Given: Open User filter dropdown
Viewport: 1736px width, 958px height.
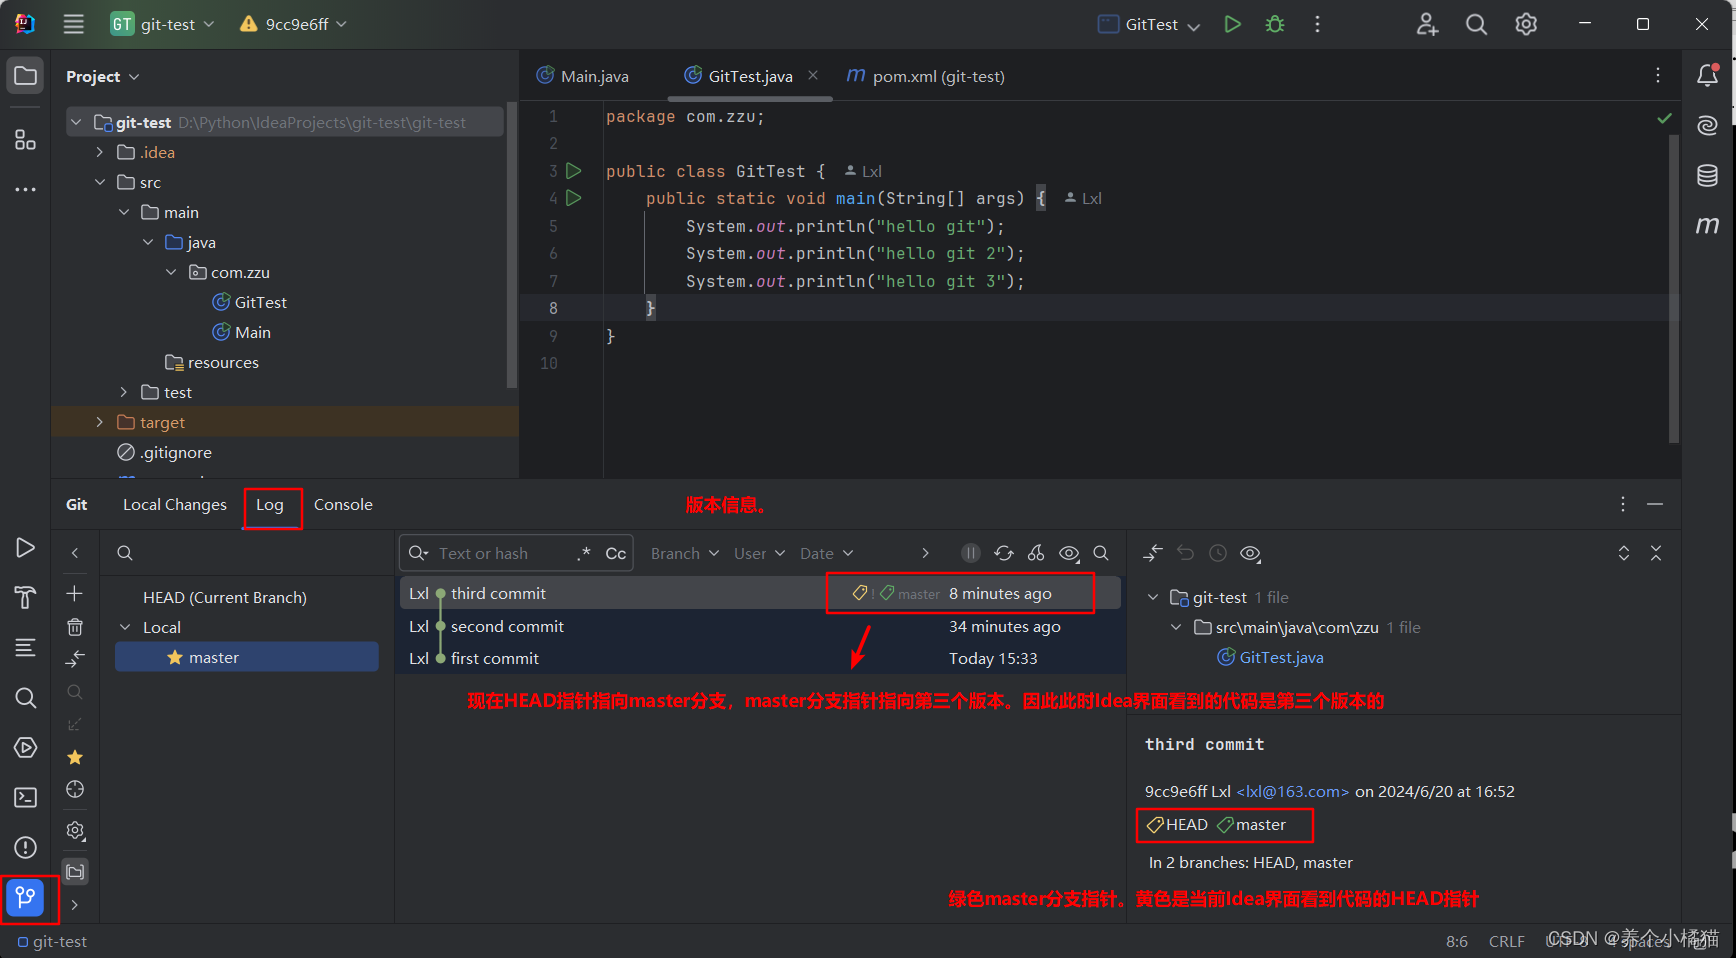Looking at the screenshot, I should (x=760, y=553).
